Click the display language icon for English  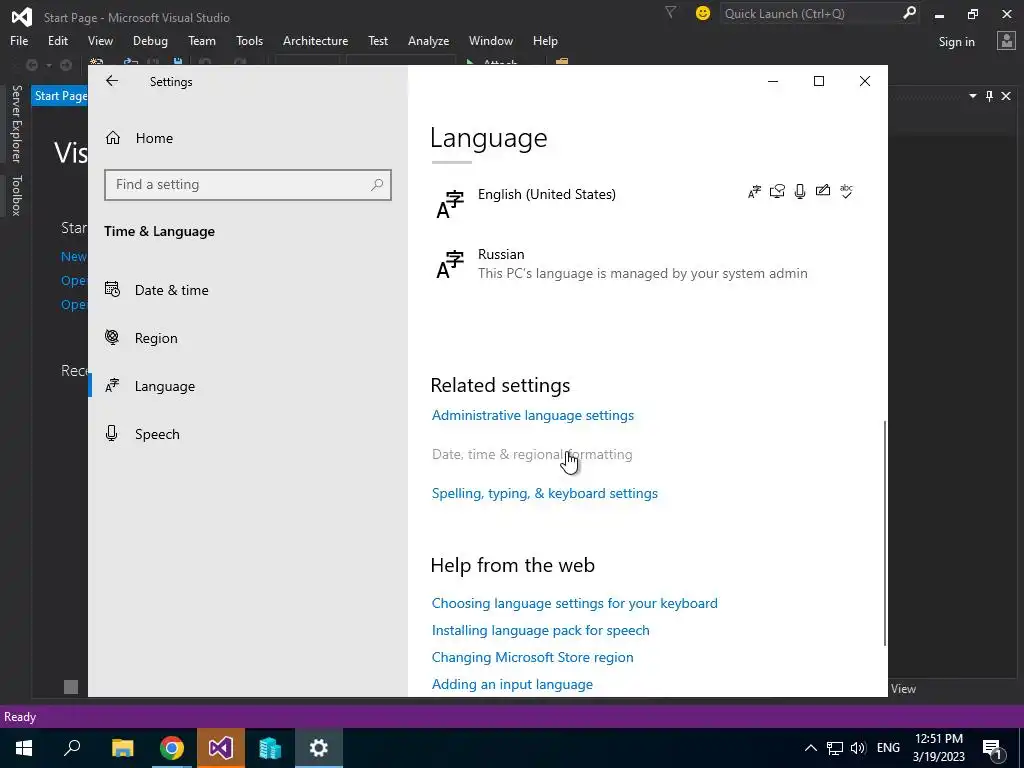tap(754, 192)
